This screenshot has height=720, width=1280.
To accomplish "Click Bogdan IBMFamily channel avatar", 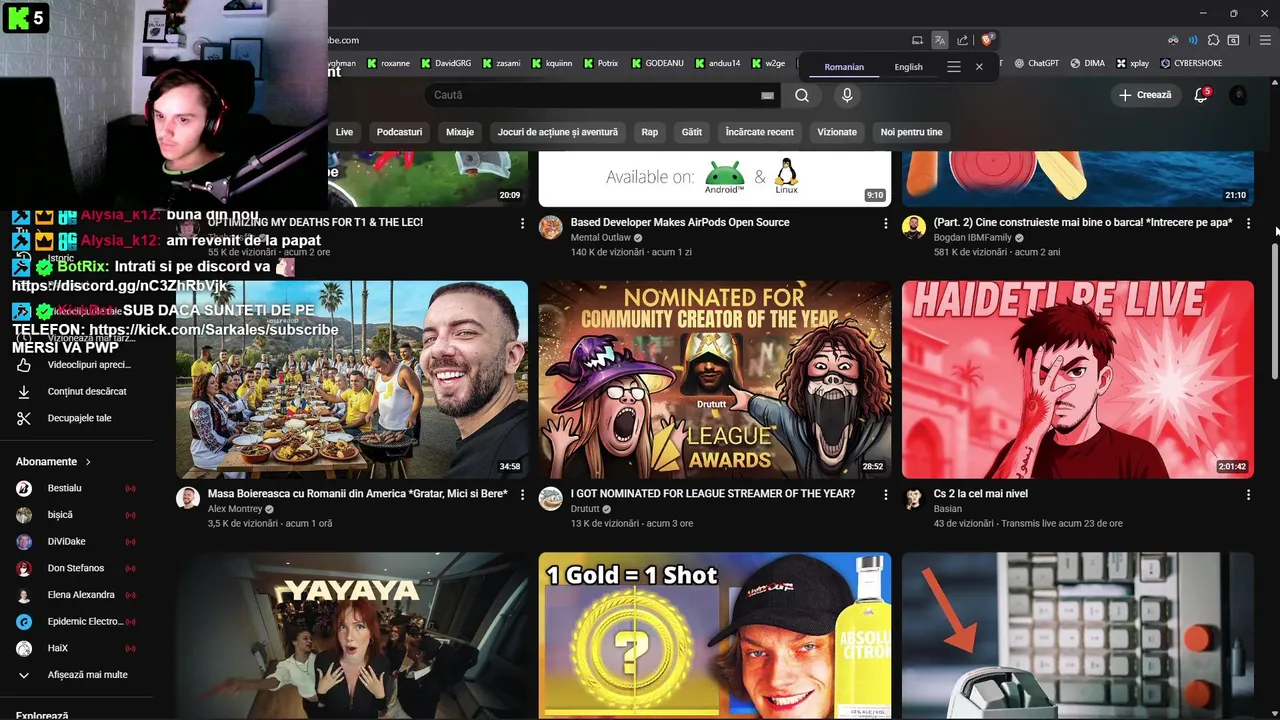I will coord(914,227).
